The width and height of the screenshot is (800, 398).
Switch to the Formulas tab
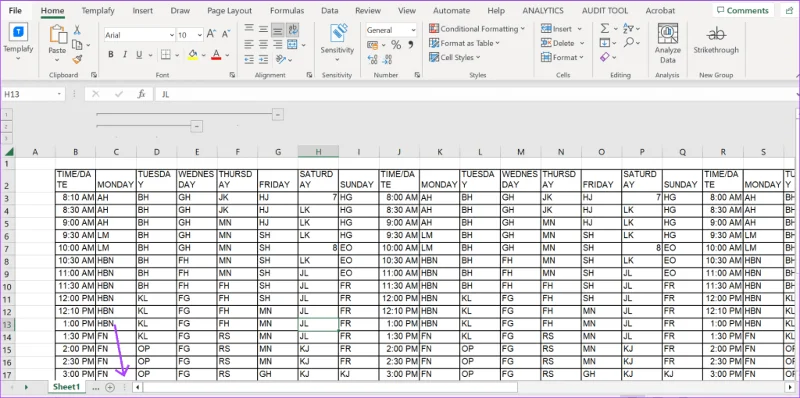click(287, 10)
